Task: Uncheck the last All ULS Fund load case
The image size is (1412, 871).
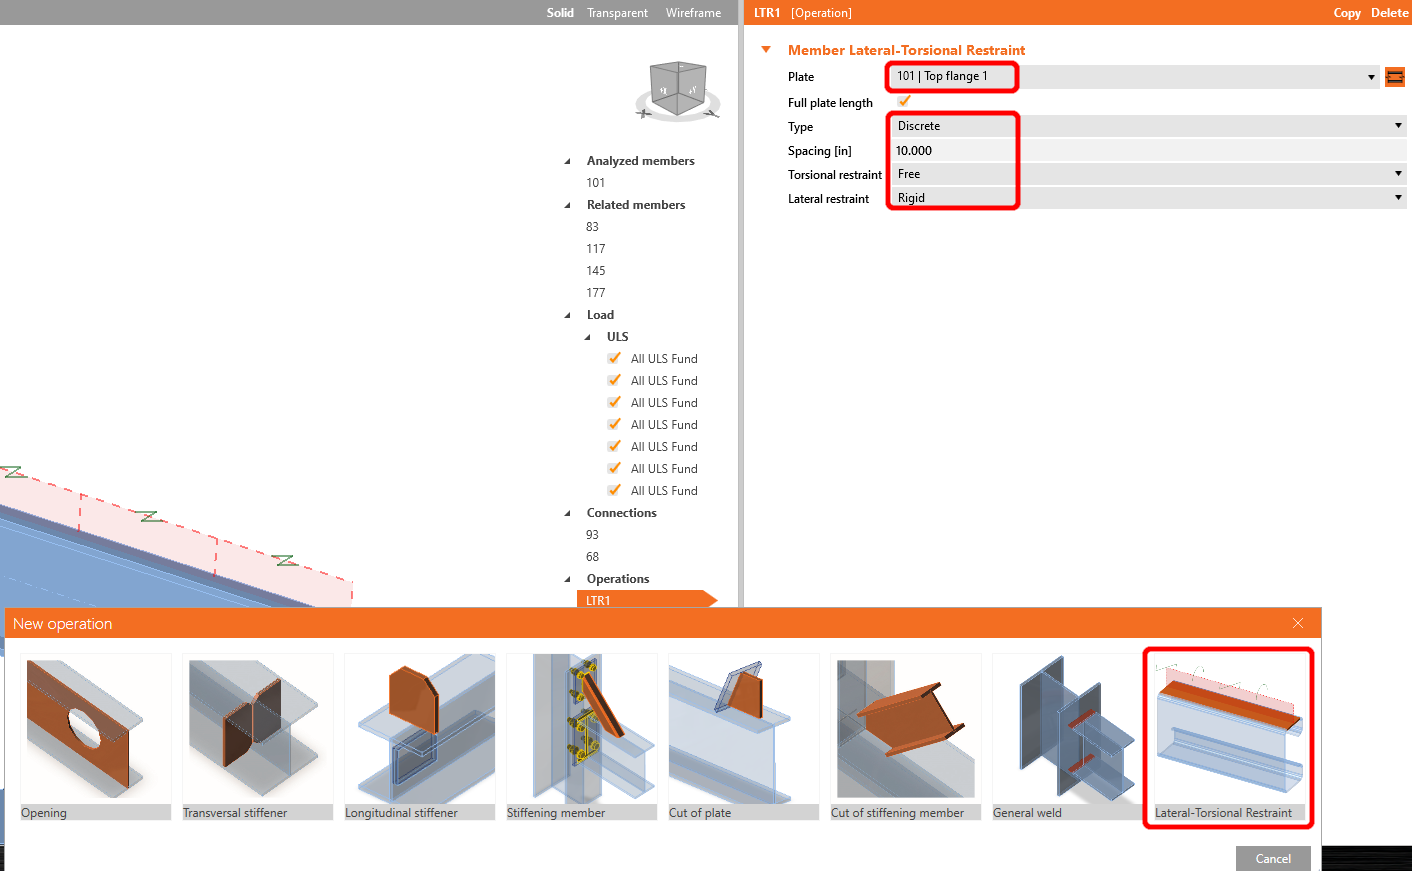Action: click(x=613, y=490)
